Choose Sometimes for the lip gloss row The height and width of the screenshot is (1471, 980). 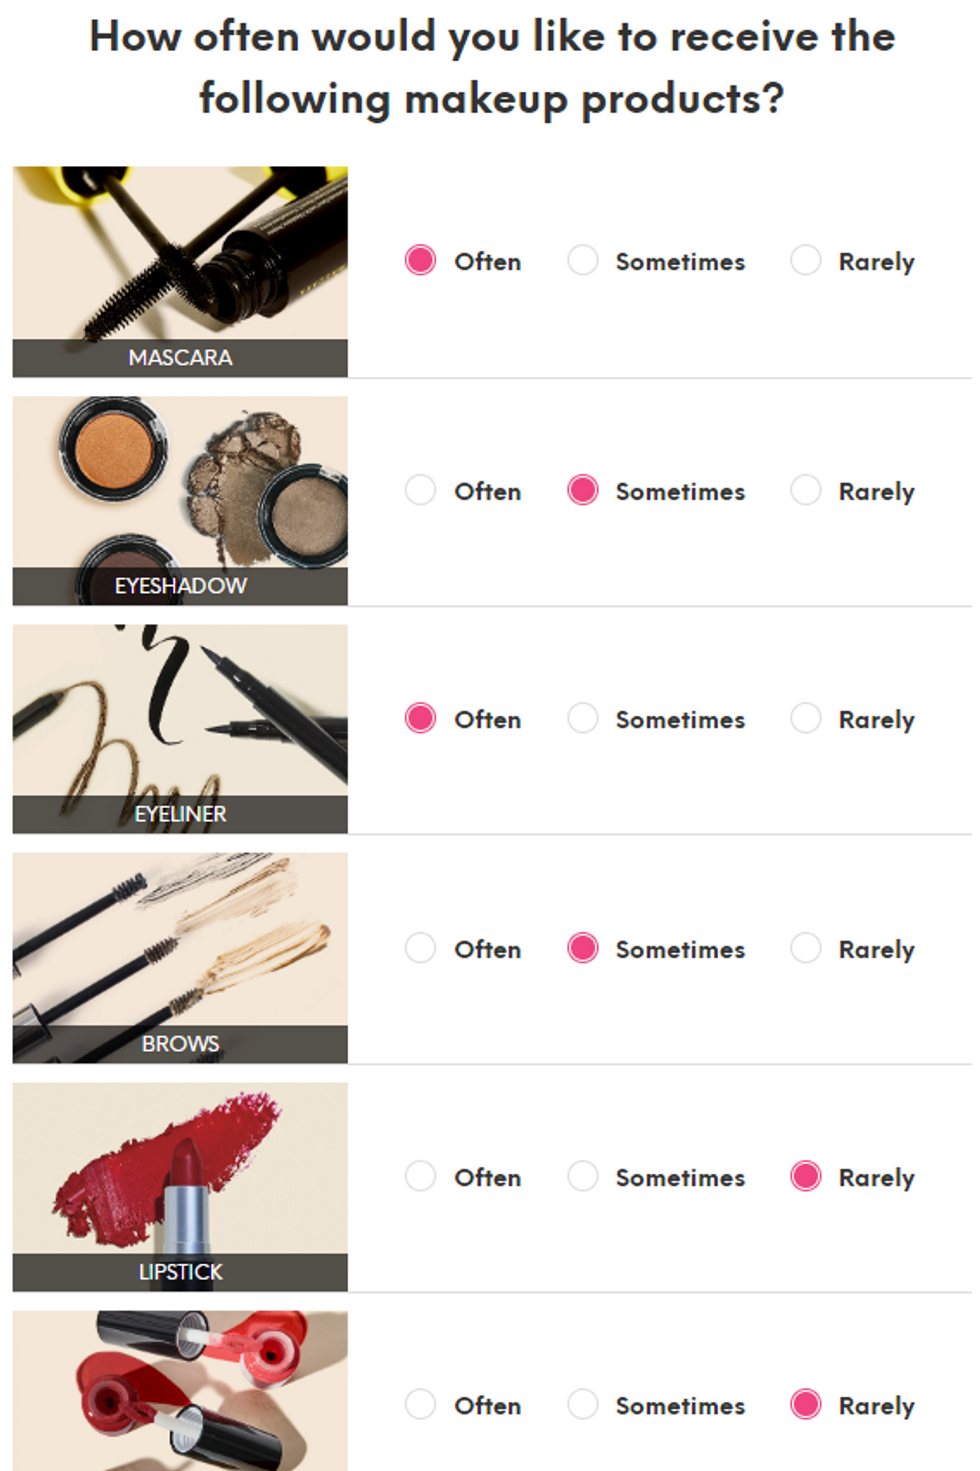[583, 1404]
